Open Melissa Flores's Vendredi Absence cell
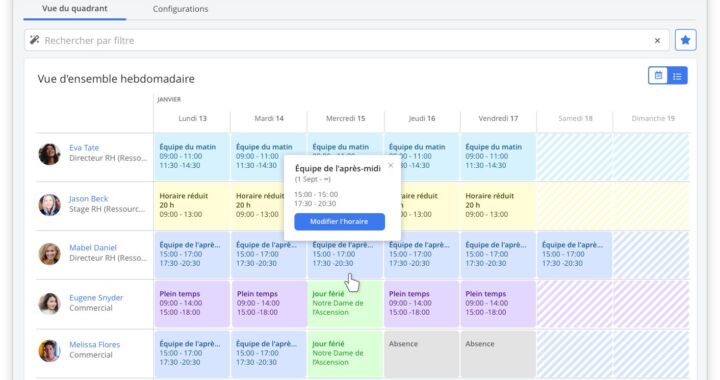720x380 pixels. click(498, 354)
